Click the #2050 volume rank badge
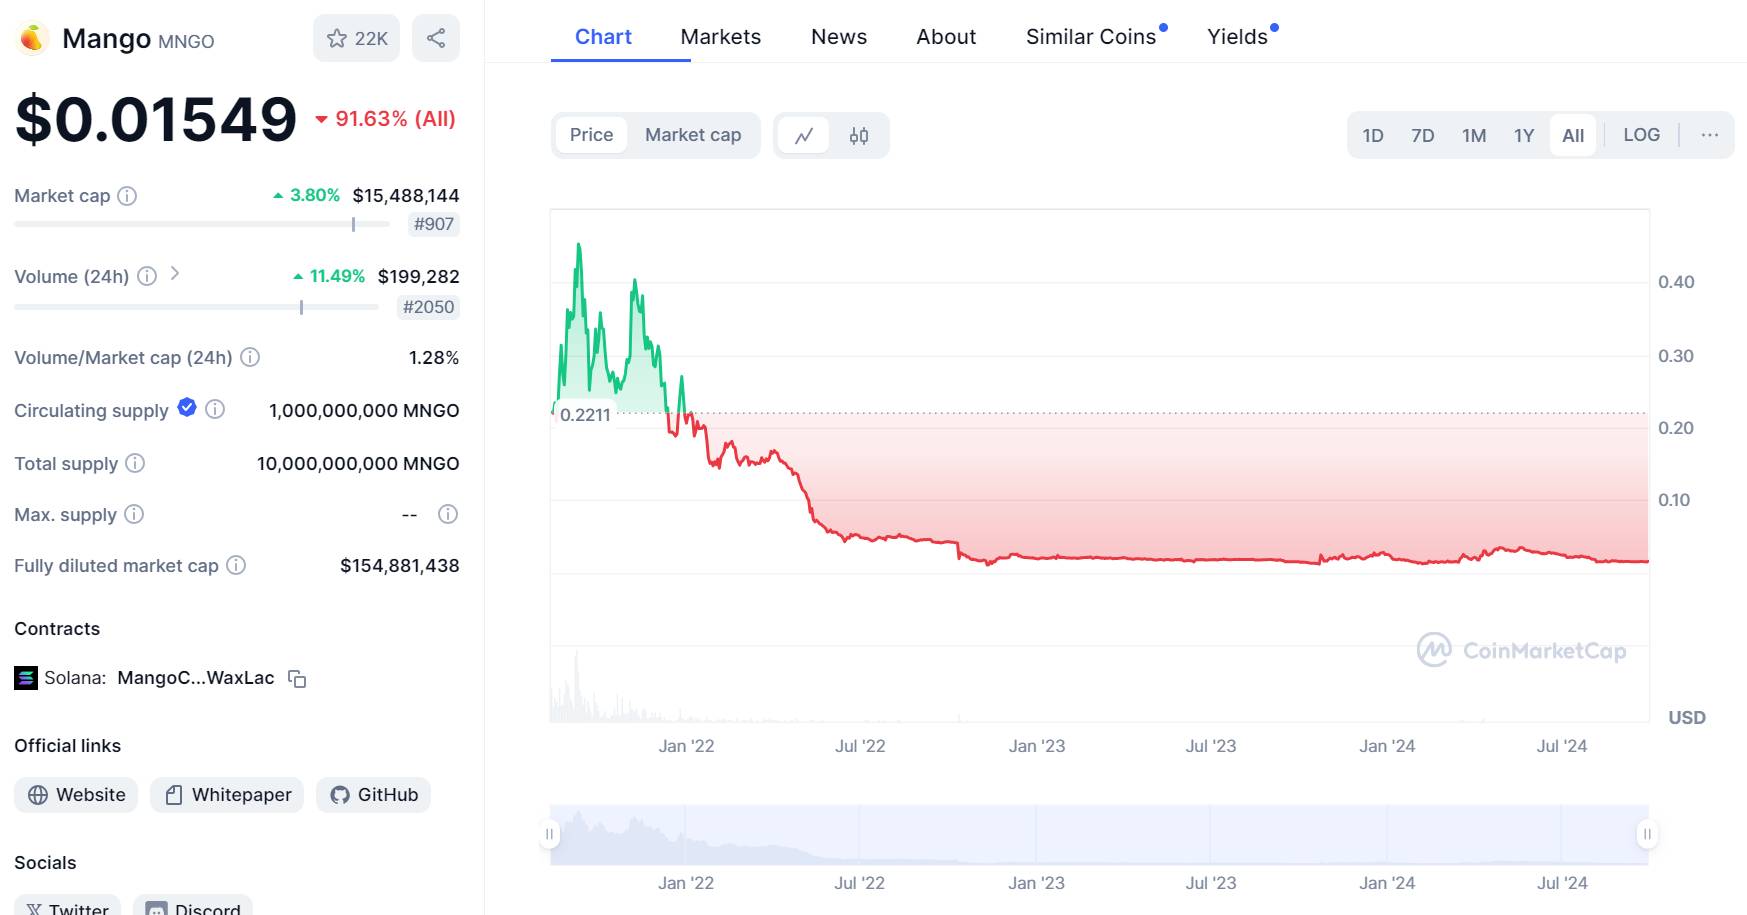 (x=428, y=307)
